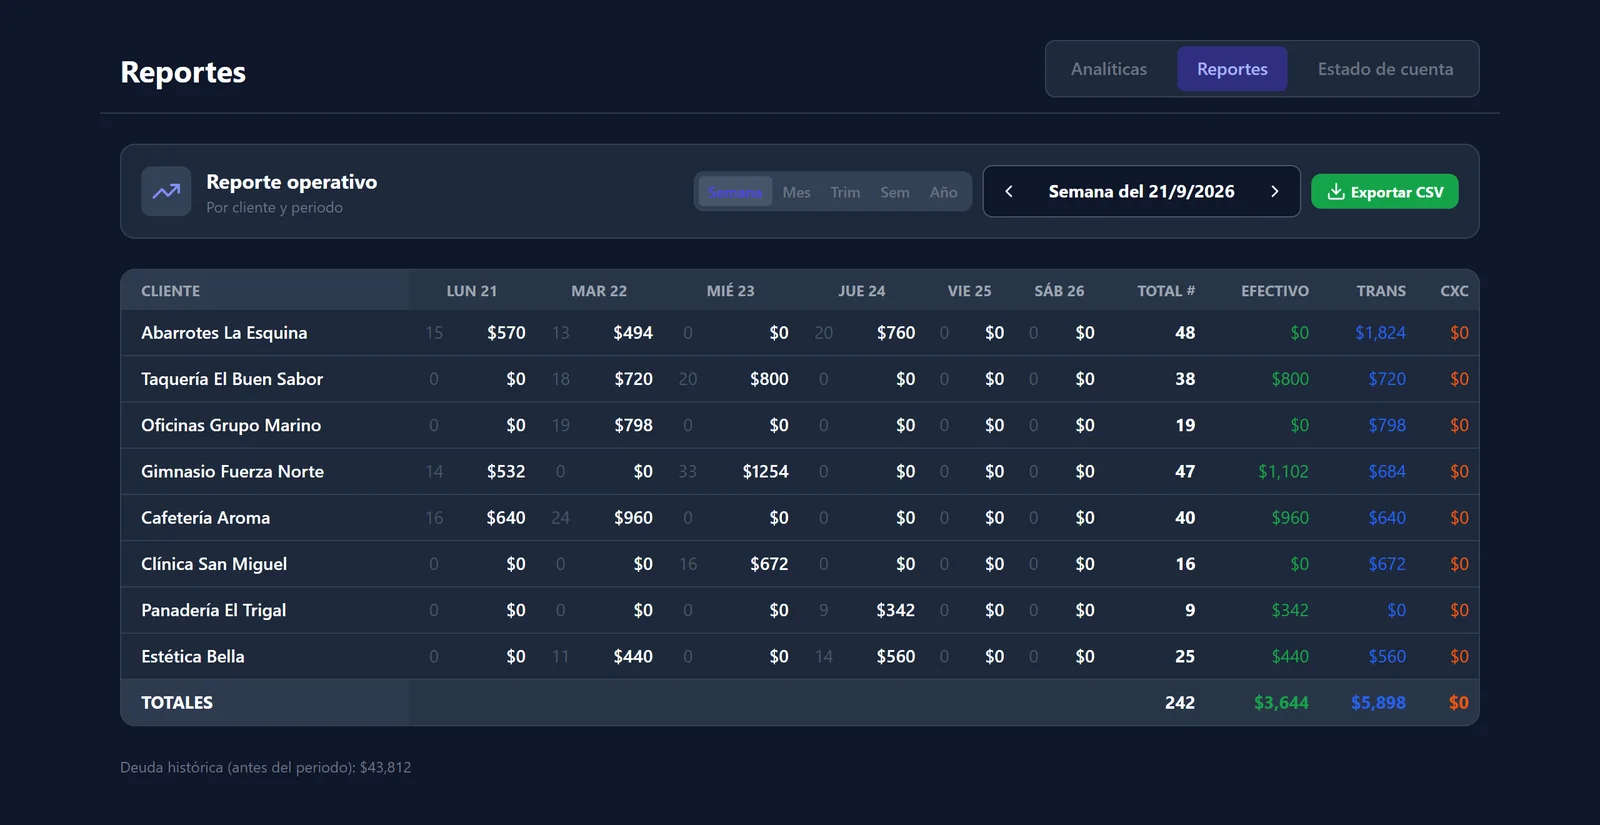This screenshot has width=1600, height=825.
Task: Click the Deuda histórica $43,812 note
Action: [x=266, y=767]
